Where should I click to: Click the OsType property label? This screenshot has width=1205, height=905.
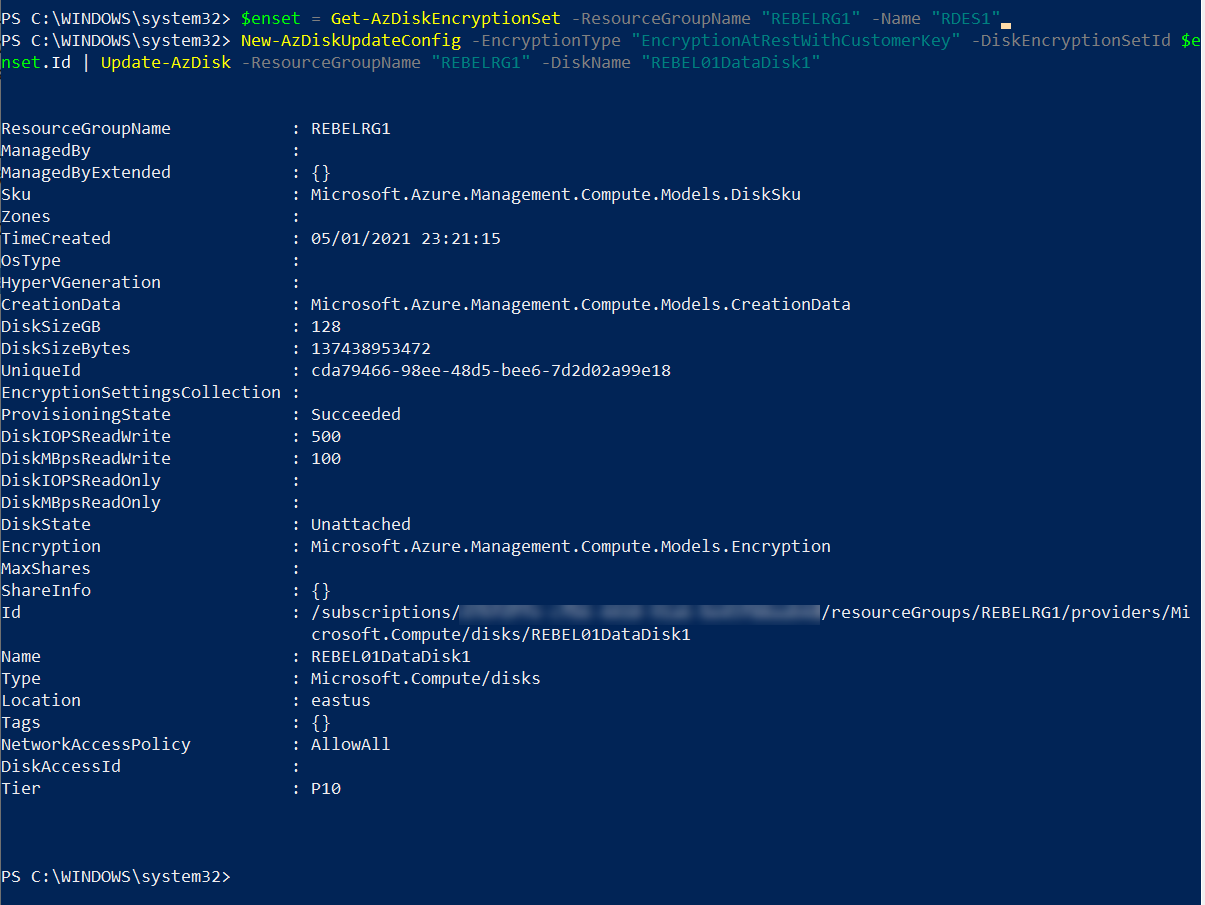click(31, 261)
